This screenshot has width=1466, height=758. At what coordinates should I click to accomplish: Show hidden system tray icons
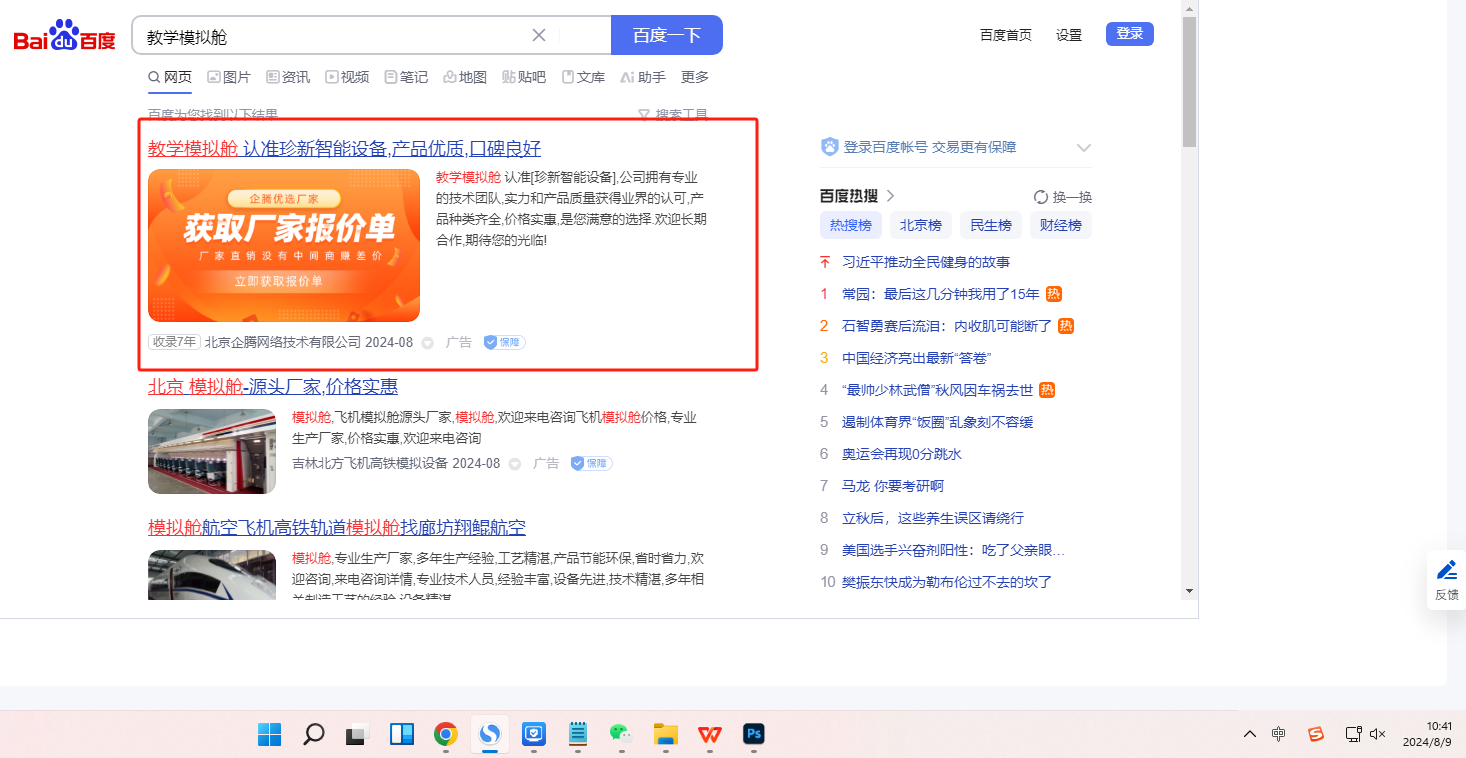click(1249, 734)
